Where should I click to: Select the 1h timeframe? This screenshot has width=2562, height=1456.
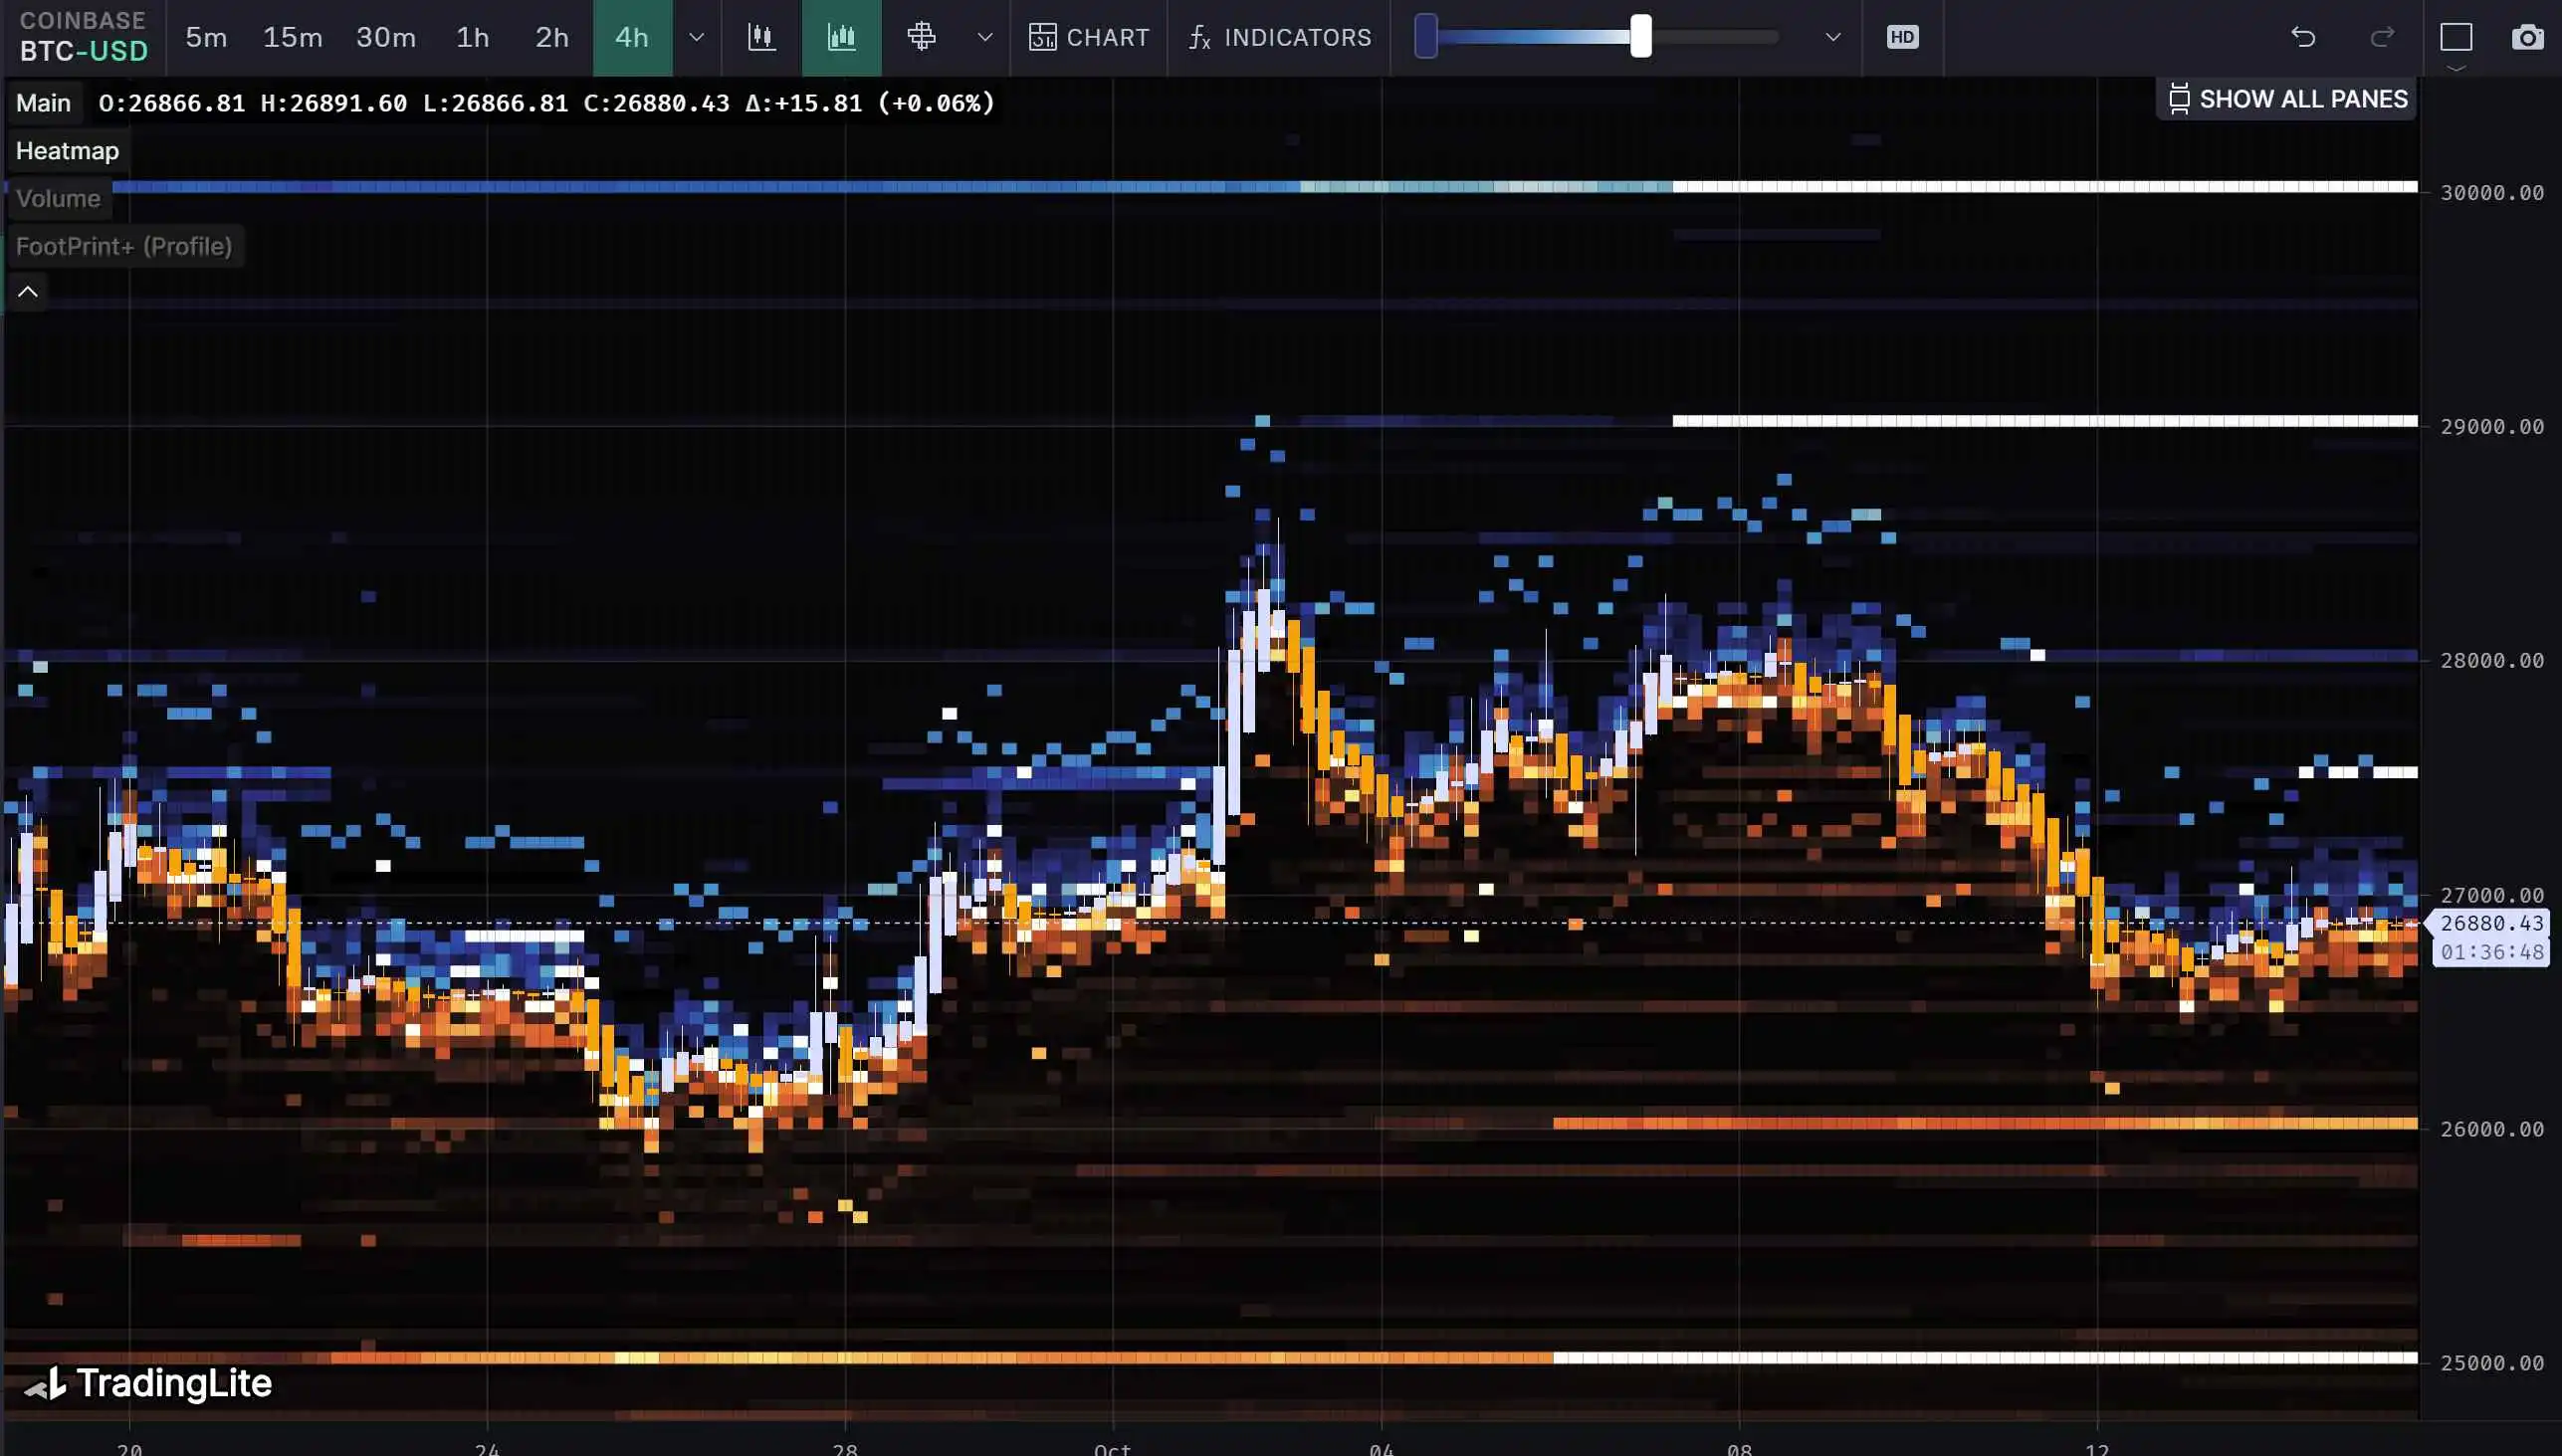click(472, 38)
